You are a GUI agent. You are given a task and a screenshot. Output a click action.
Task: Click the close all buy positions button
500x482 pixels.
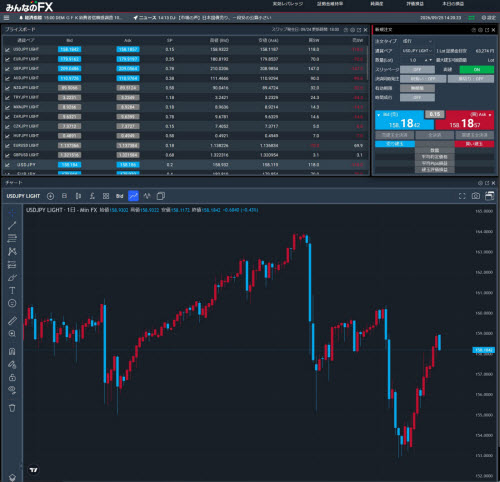pyautogui.click(x=475, y=135)
